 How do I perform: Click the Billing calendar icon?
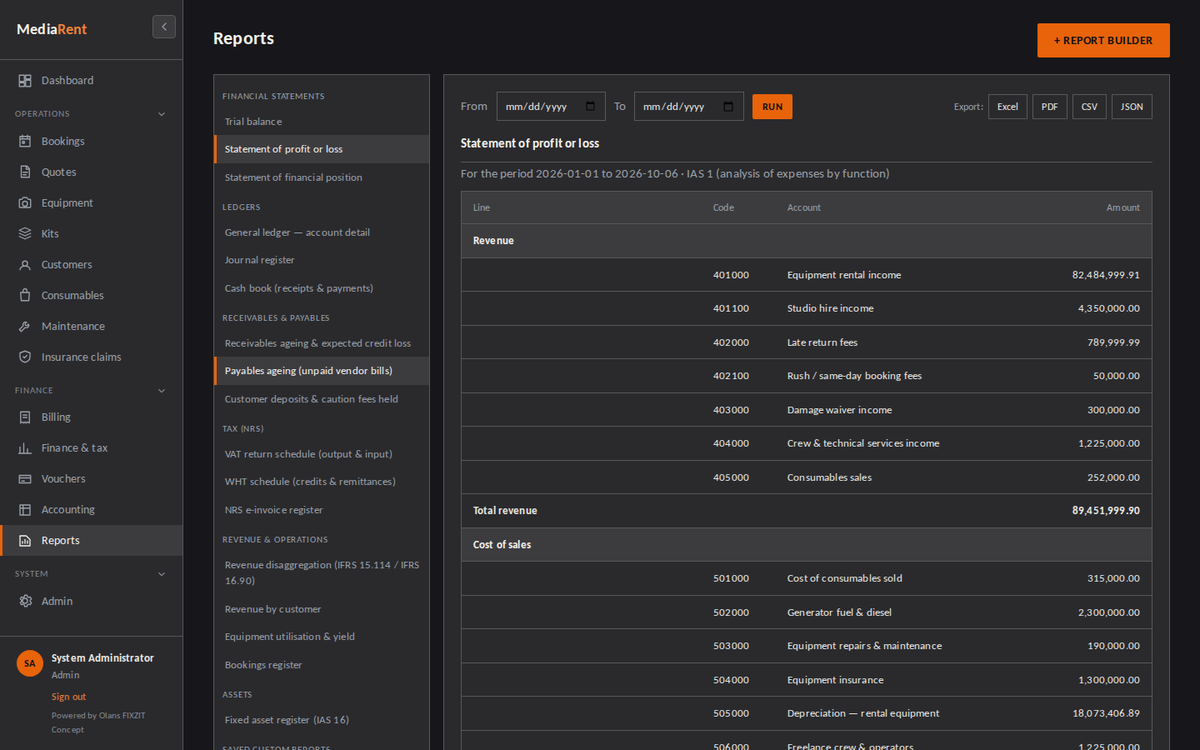click(25, 417)
